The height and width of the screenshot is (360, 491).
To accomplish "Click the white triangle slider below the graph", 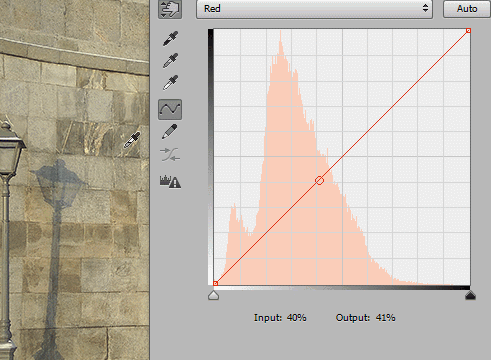I will click(x=213, y=295).
